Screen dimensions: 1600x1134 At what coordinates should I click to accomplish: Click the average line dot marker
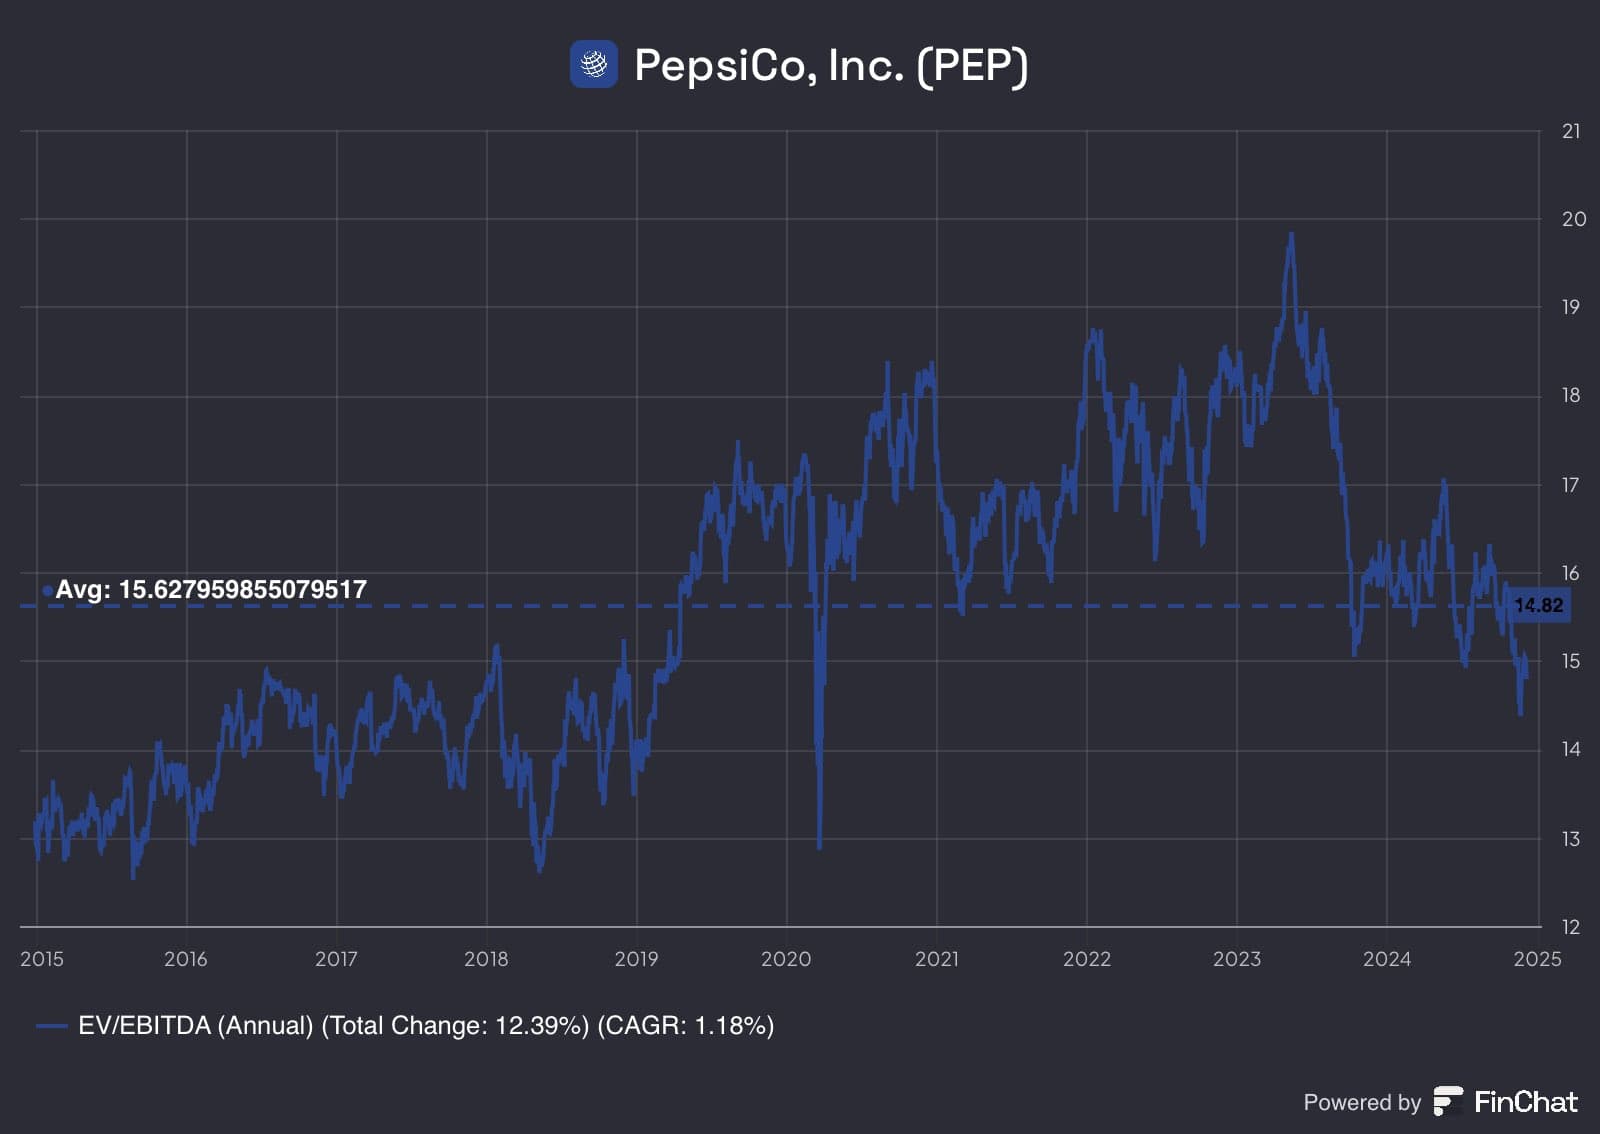click(47, 591)
